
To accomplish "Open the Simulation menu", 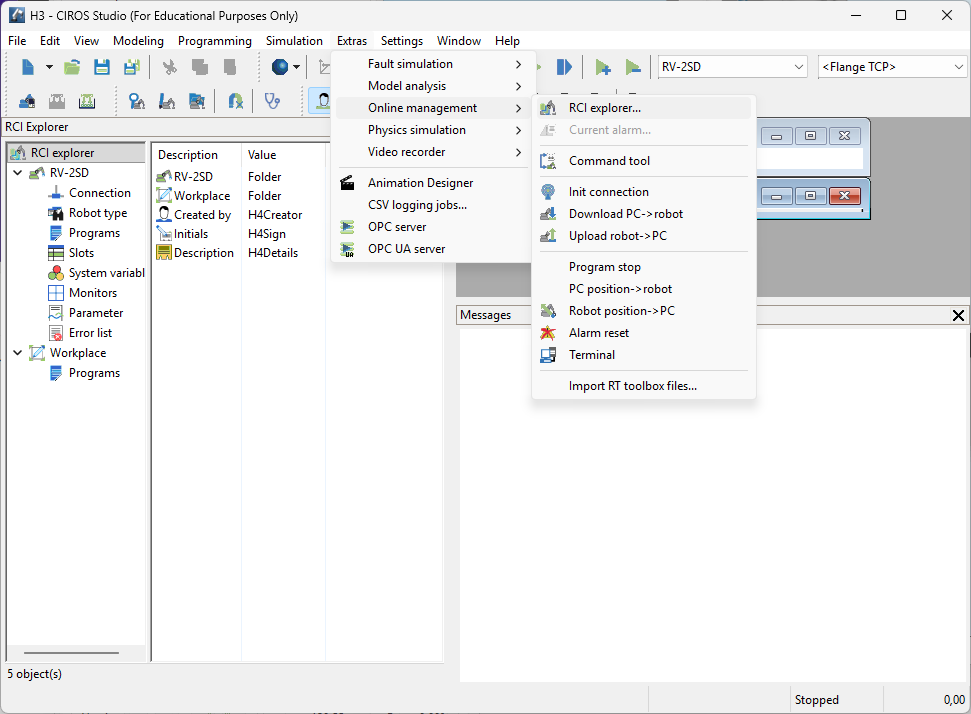I will 294,41.
